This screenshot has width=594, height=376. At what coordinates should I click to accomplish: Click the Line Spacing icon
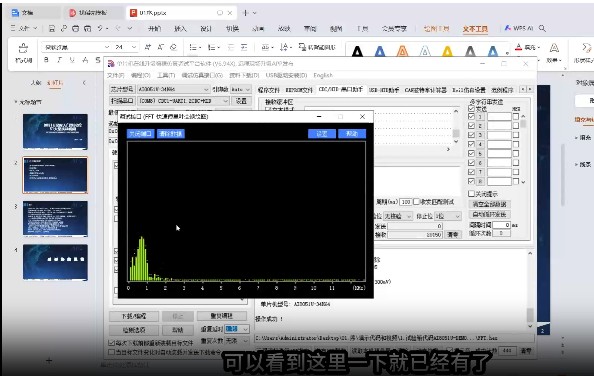tap(284, 47)
